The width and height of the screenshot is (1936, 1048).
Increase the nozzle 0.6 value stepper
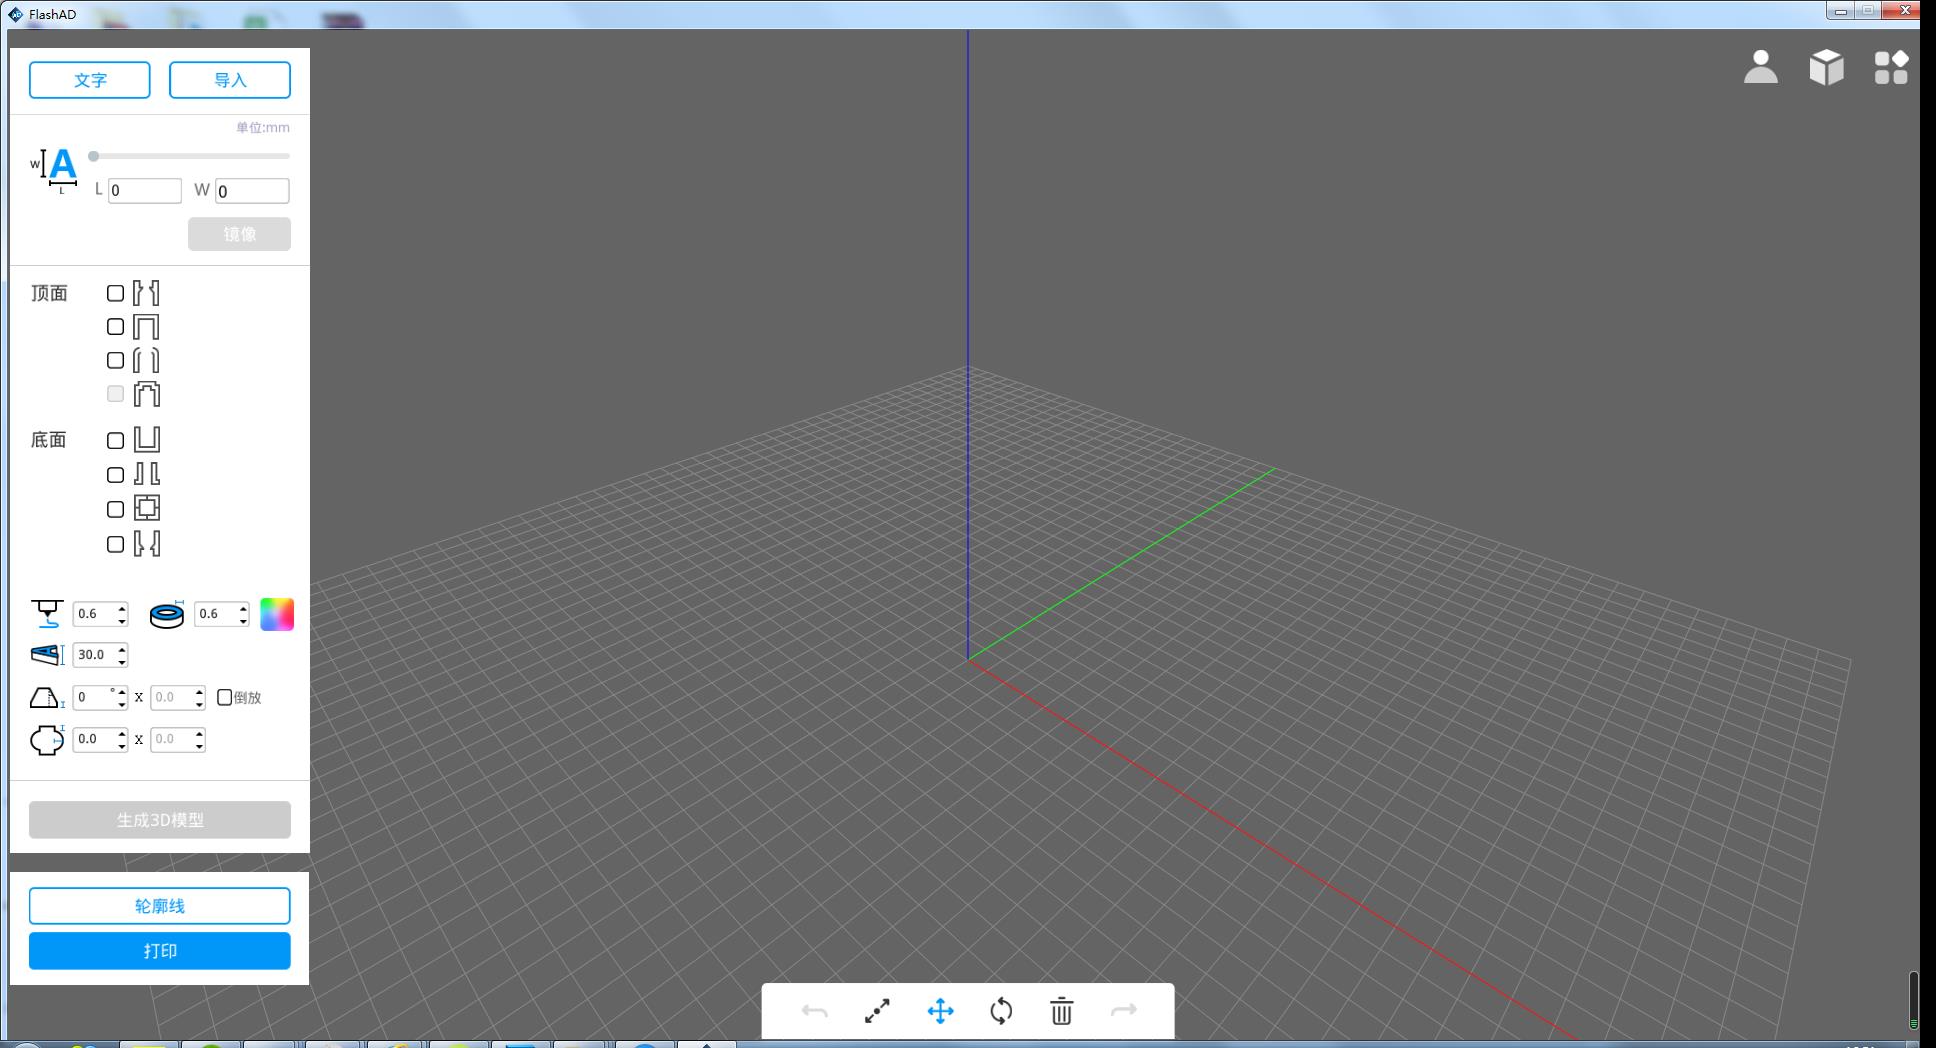point(122,608)
